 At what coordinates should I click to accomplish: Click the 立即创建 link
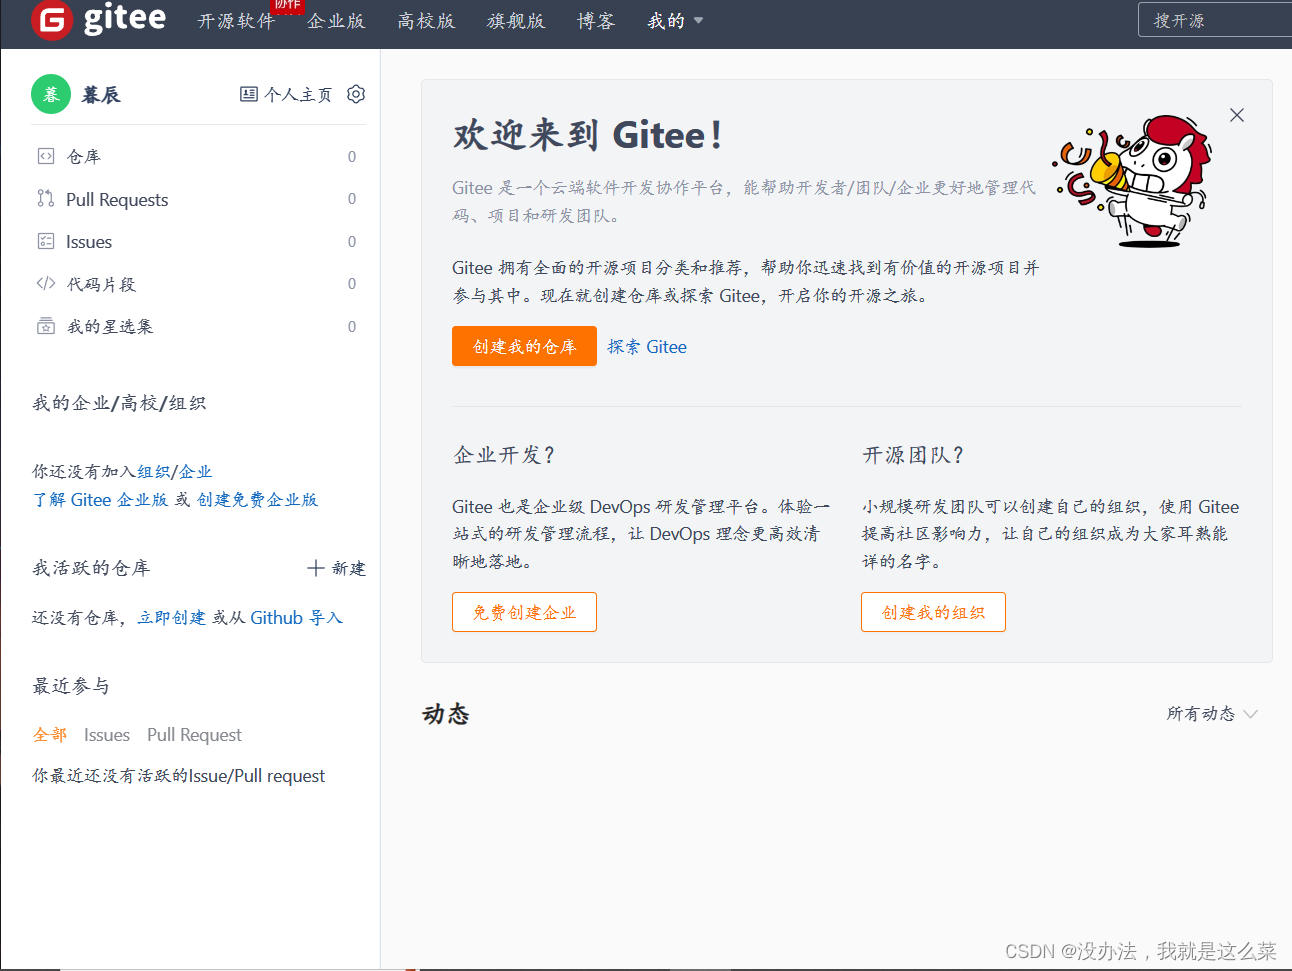pos(172,617)
